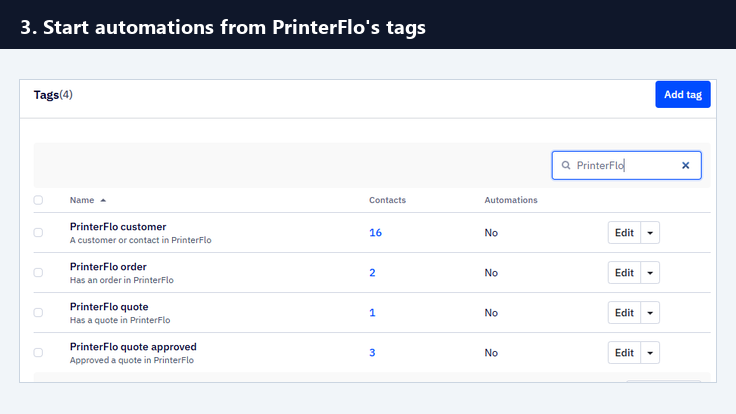The height and width of the screenshot is (414, 736).
Task: Check the PrinterFlo order row checkbox
Action: [38, 272]
